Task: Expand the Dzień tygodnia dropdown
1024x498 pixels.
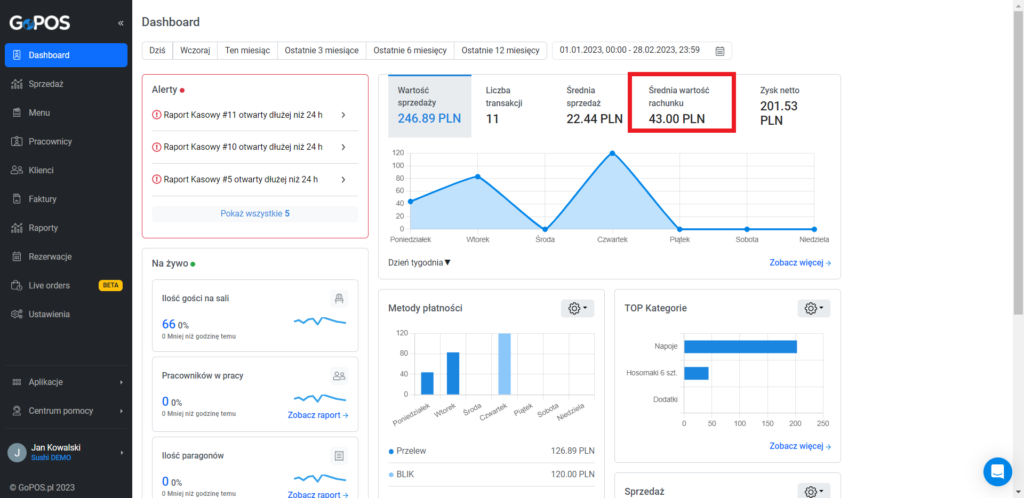Action: (419, 262)
